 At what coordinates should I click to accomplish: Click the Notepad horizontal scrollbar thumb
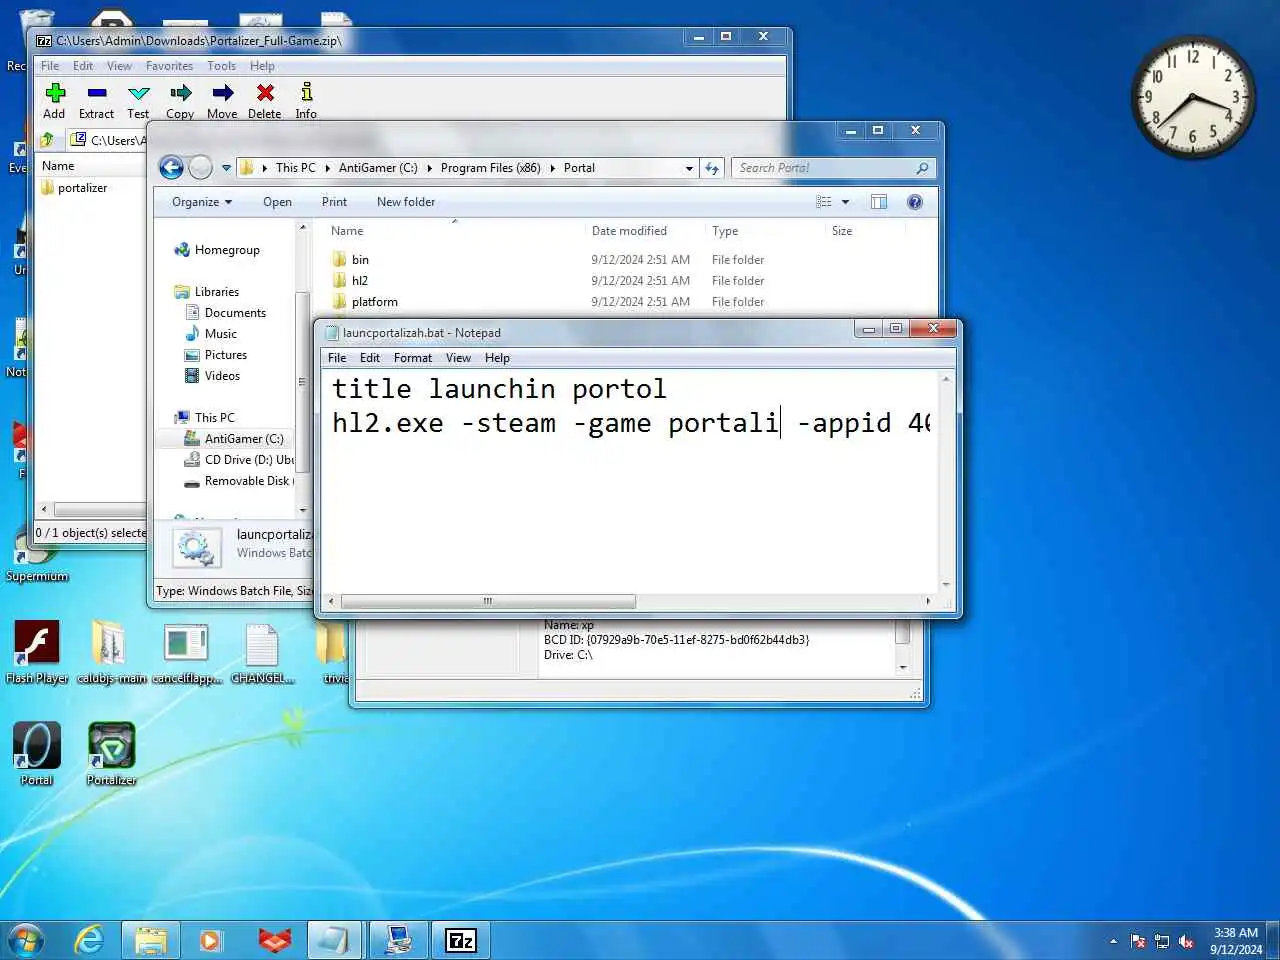coord(488,601)
